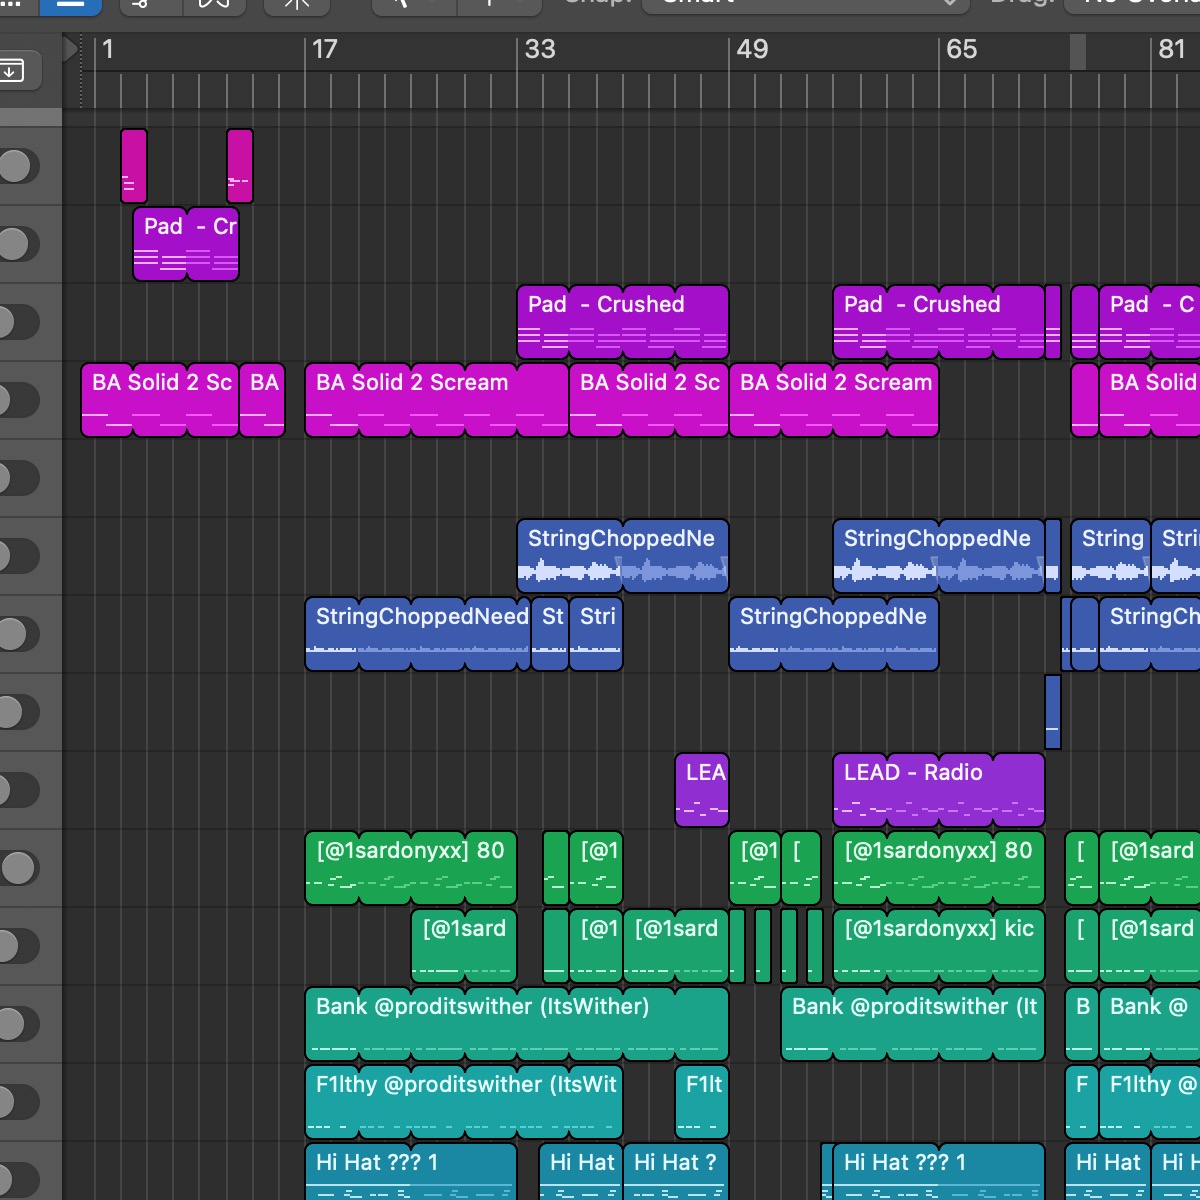Select the Bank @ region at the right edge
Image resolution: width=1200 pixels, height=1200 pixels.
click(x=1150, y=1024)
